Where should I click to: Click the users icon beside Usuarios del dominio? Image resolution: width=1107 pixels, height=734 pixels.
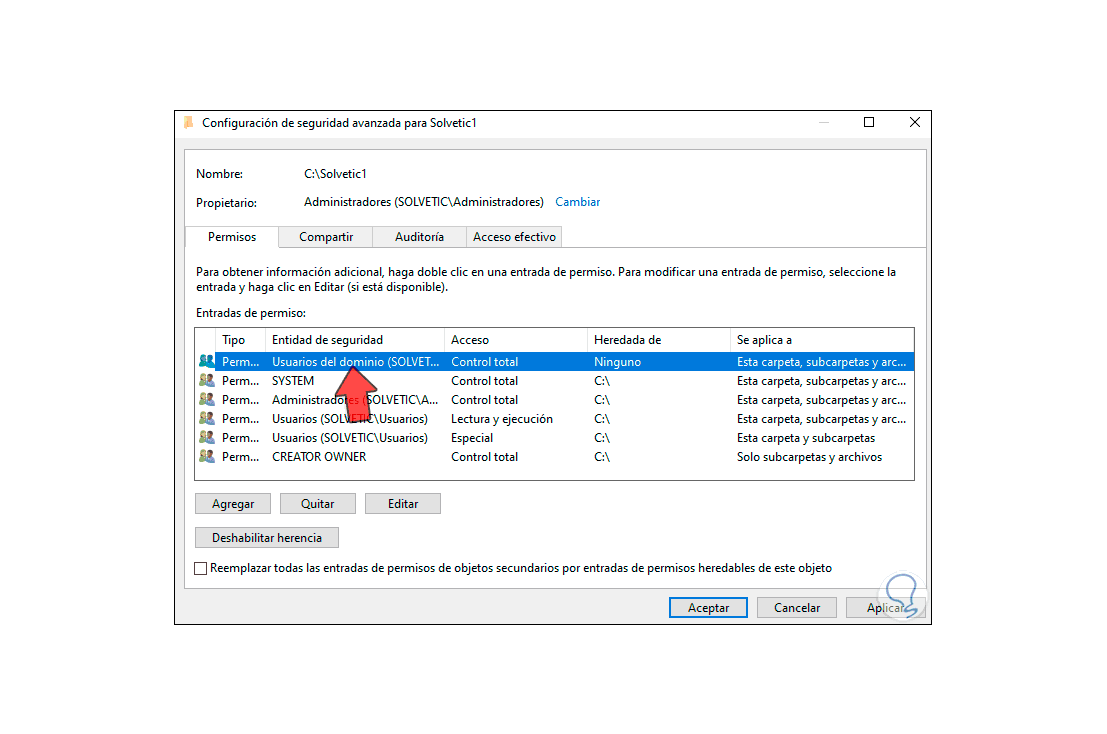[x=208, y=361]
